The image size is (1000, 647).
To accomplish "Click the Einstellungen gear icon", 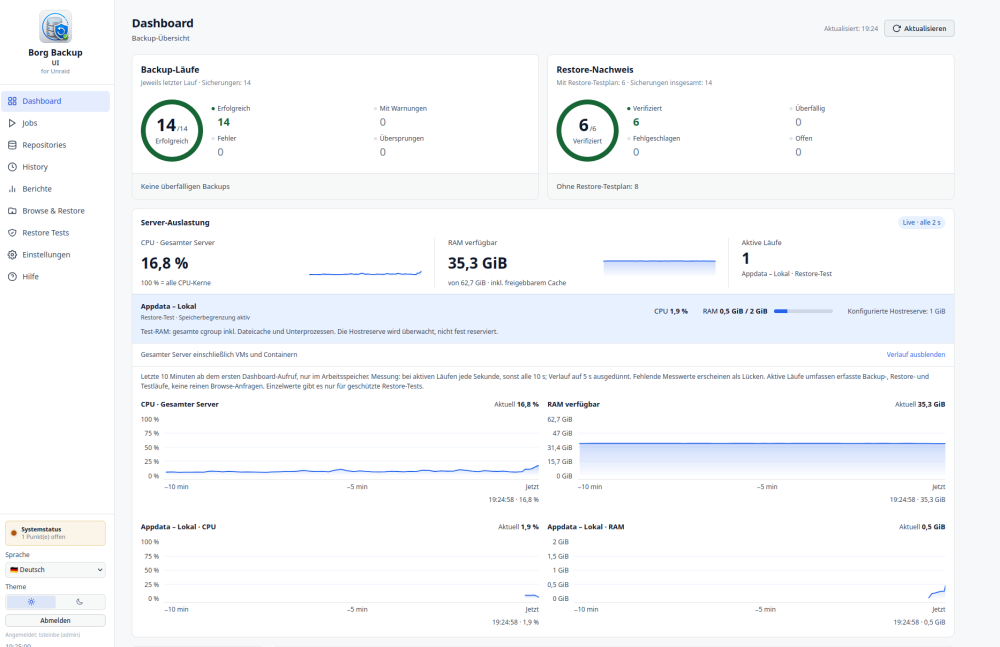I will click(x=12, y=255).
